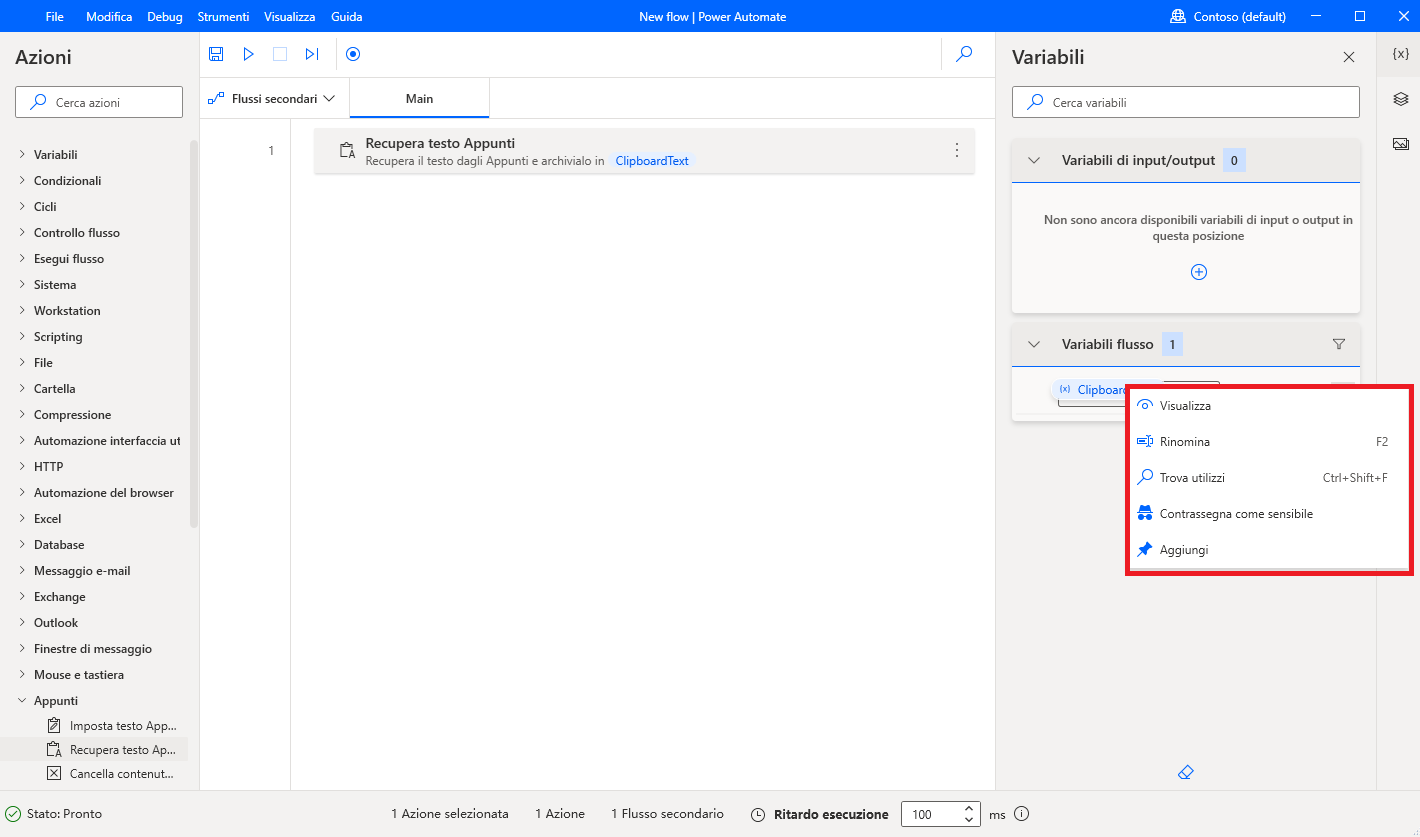The image size is (1420, 837).
Task: Run the flow with the play icon
Action: point(248,53)
